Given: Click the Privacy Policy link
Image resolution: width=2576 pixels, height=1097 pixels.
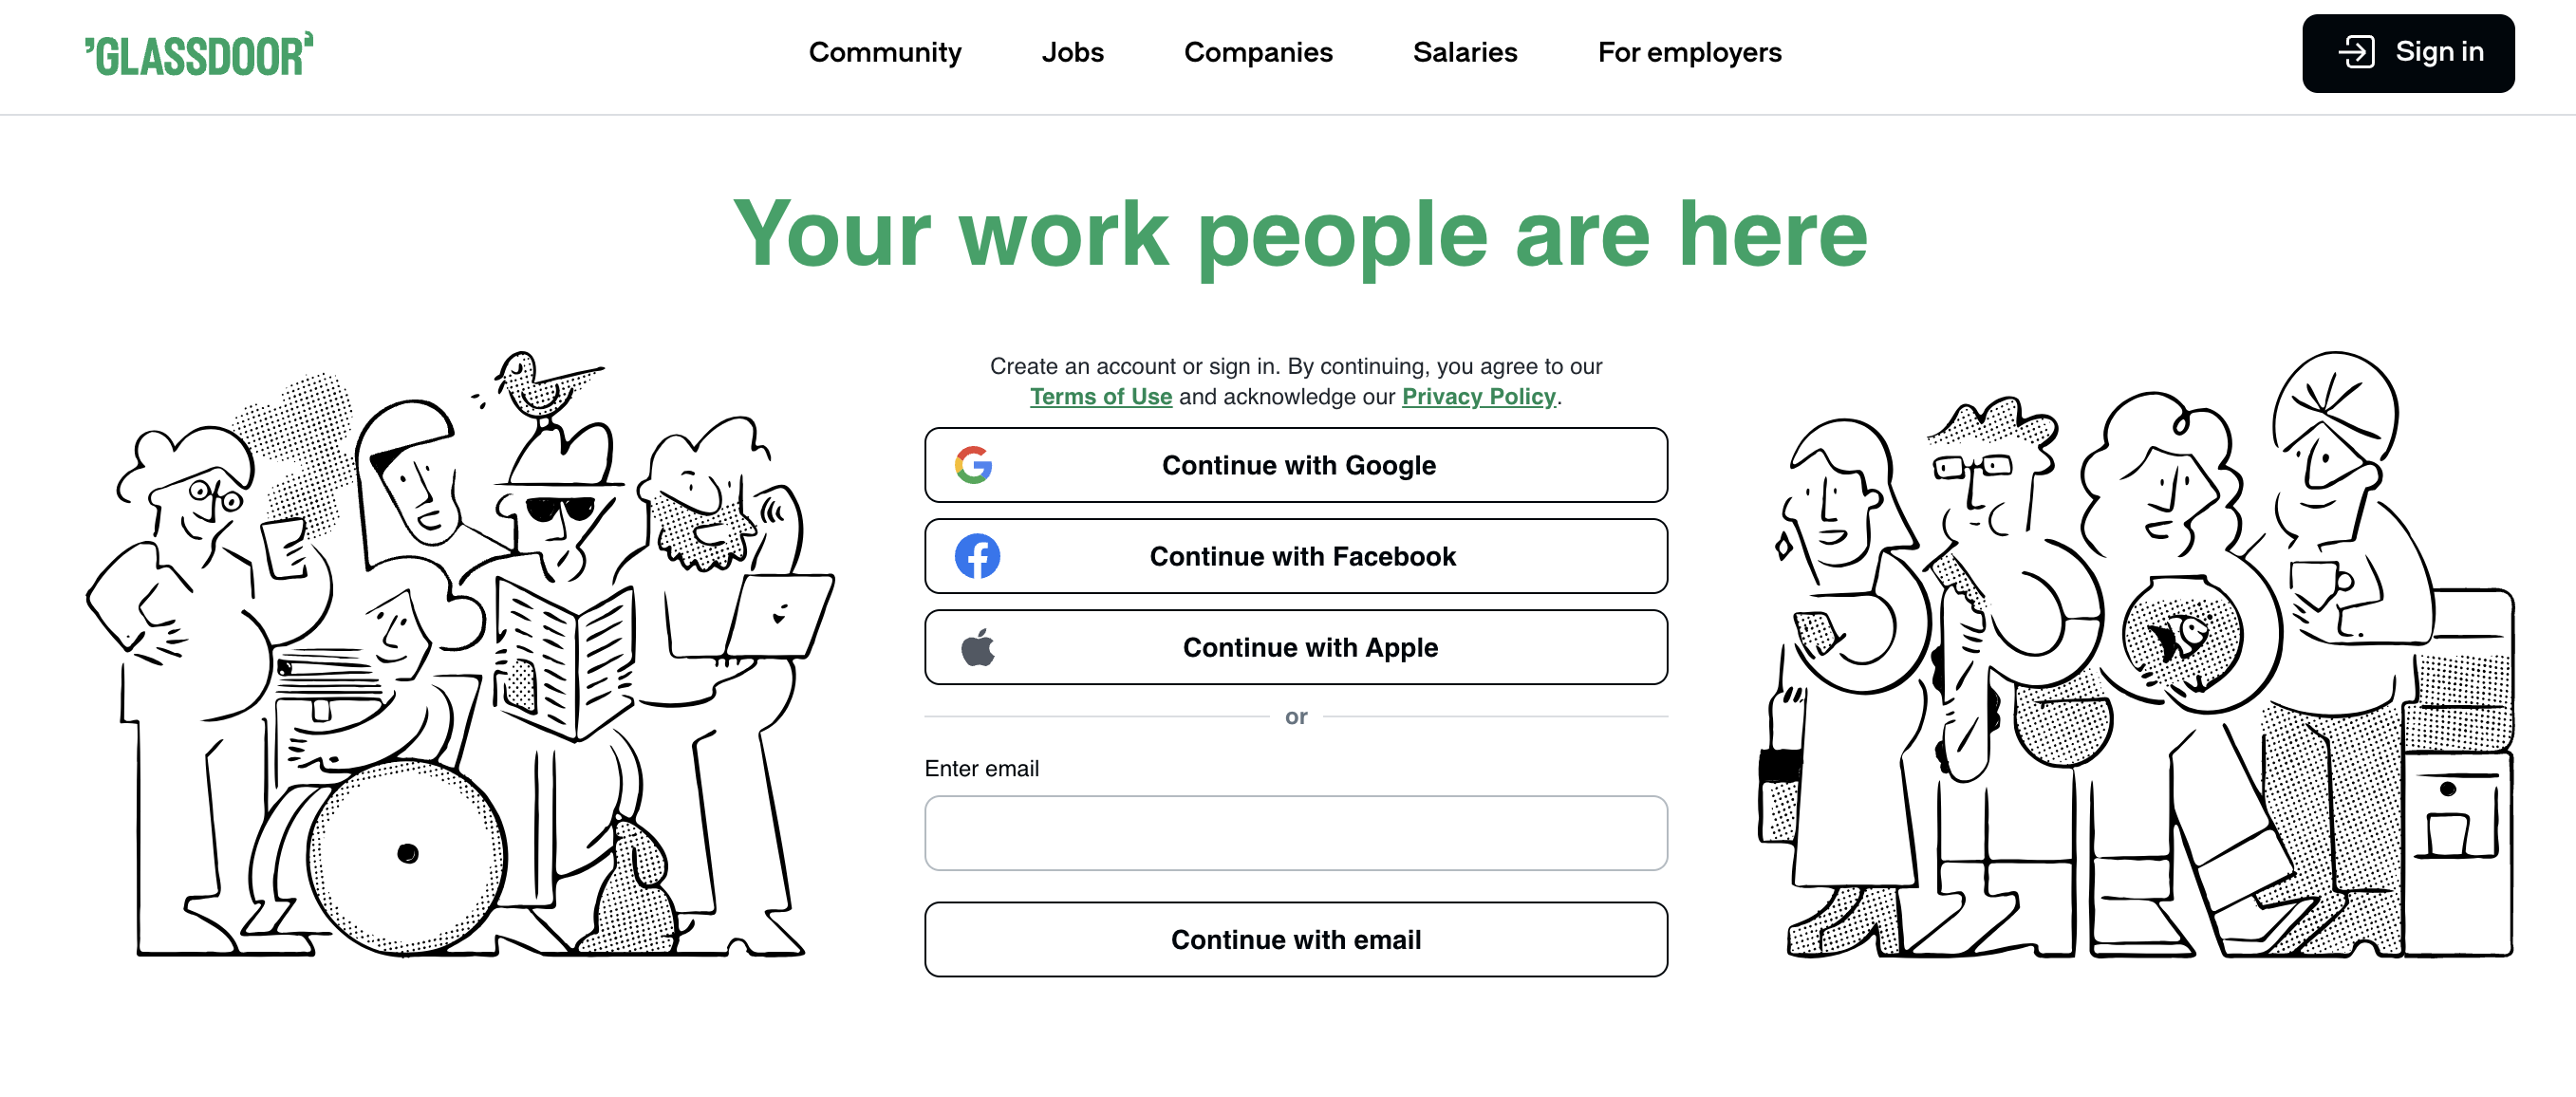Looking at the screenshot, I should (1477, 396).
